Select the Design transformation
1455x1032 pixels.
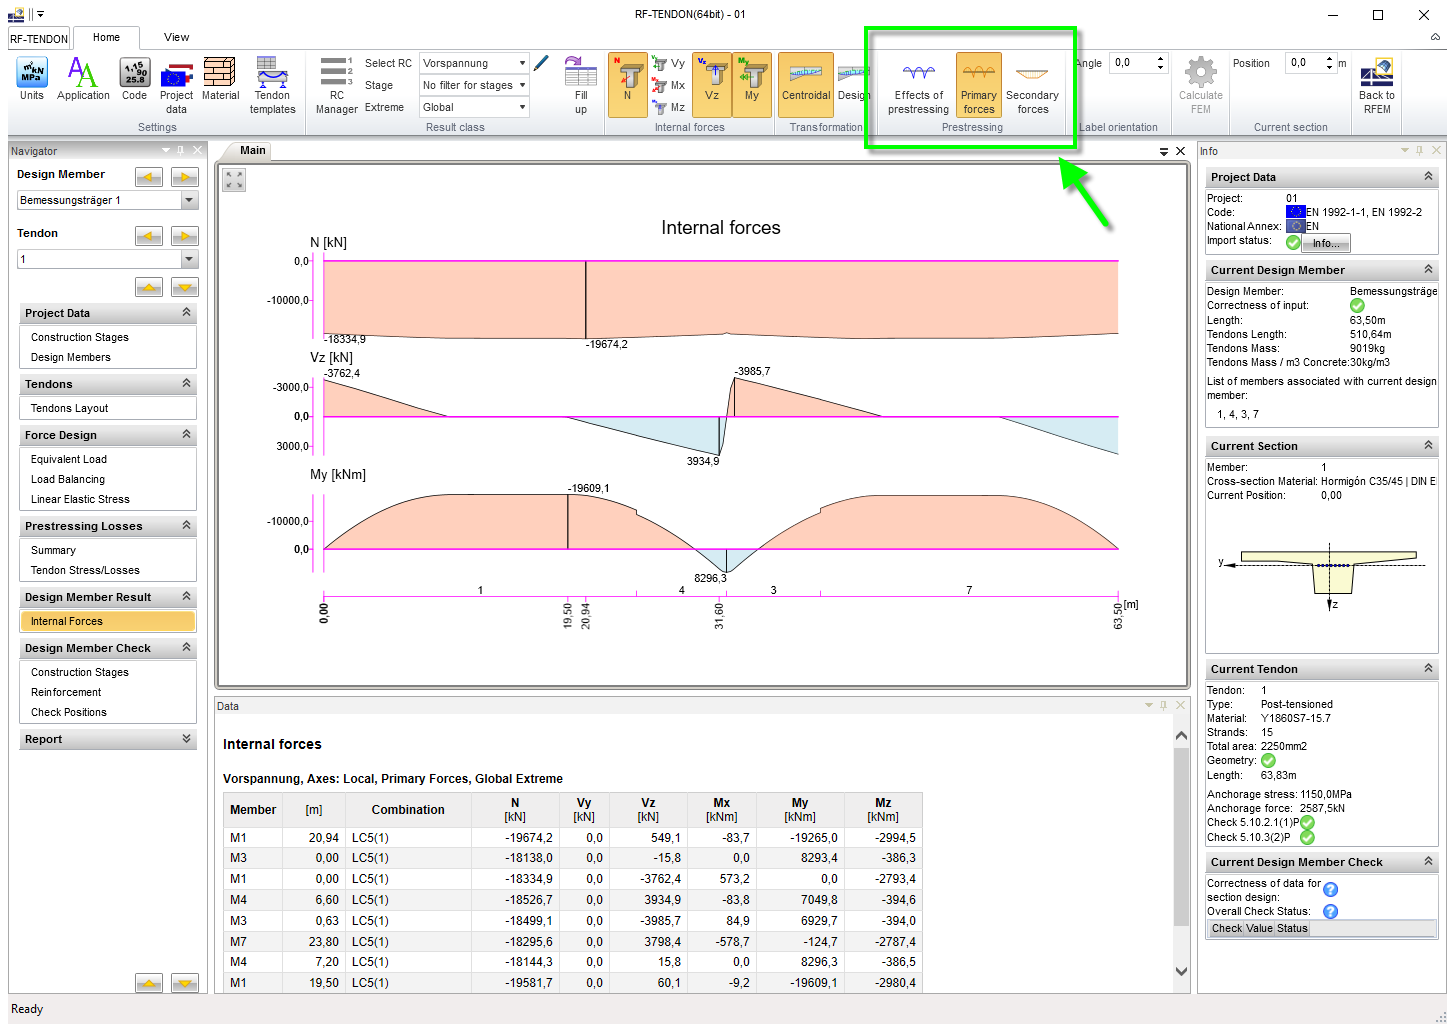(853, 85)
